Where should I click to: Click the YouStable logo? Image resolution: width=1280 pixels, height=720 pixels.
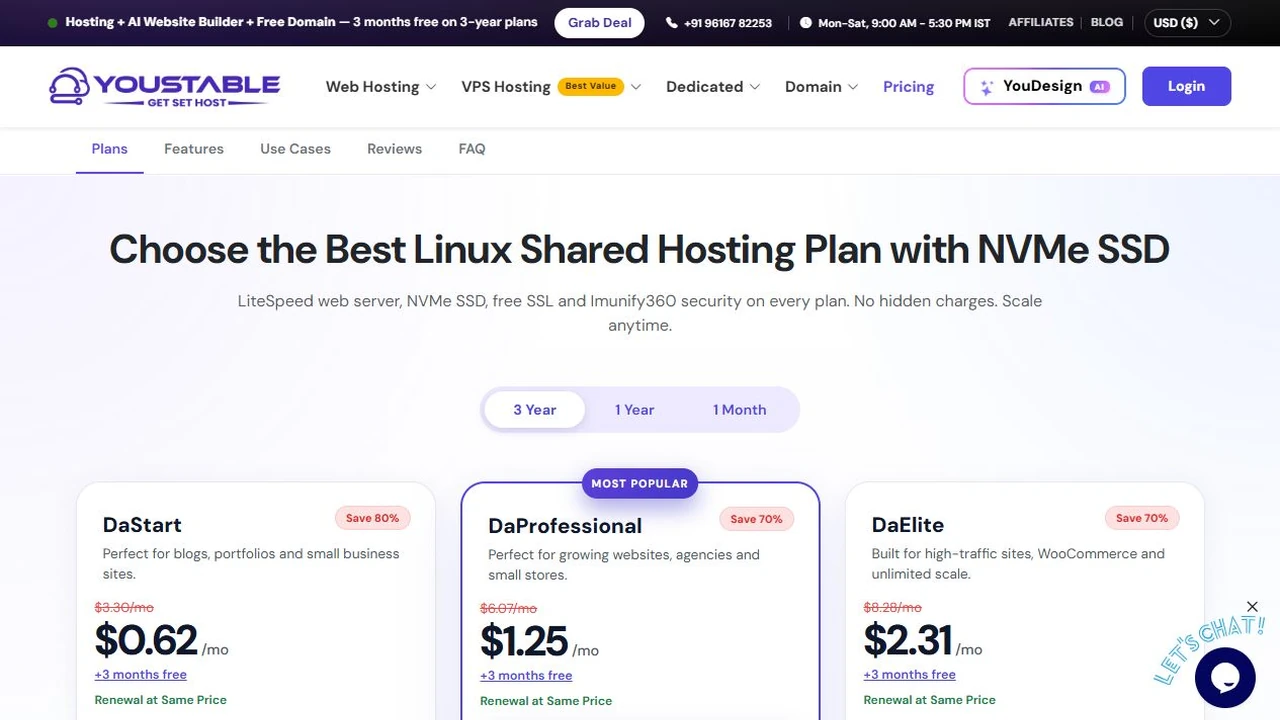(x=165, y=87)
